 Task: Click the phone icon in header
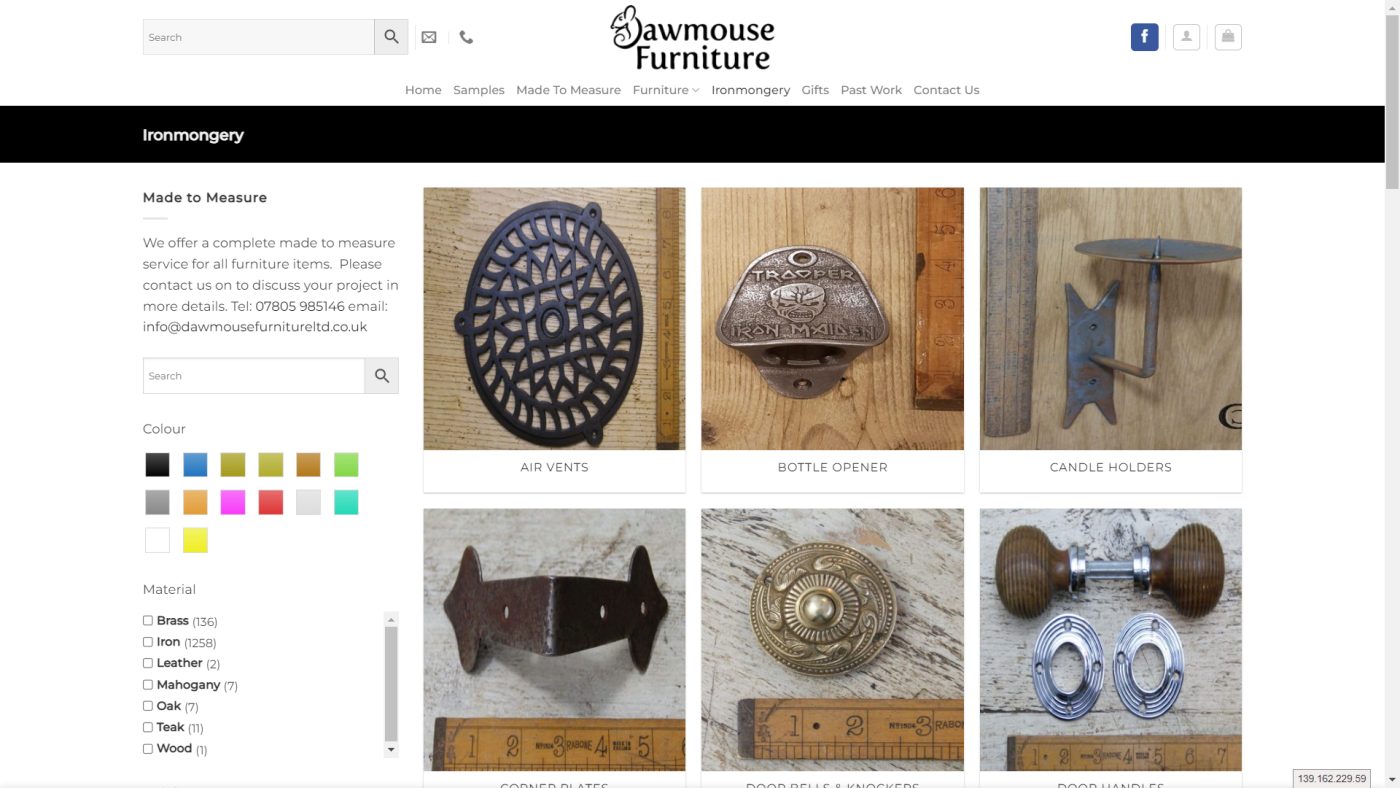[x=466, y=37]
